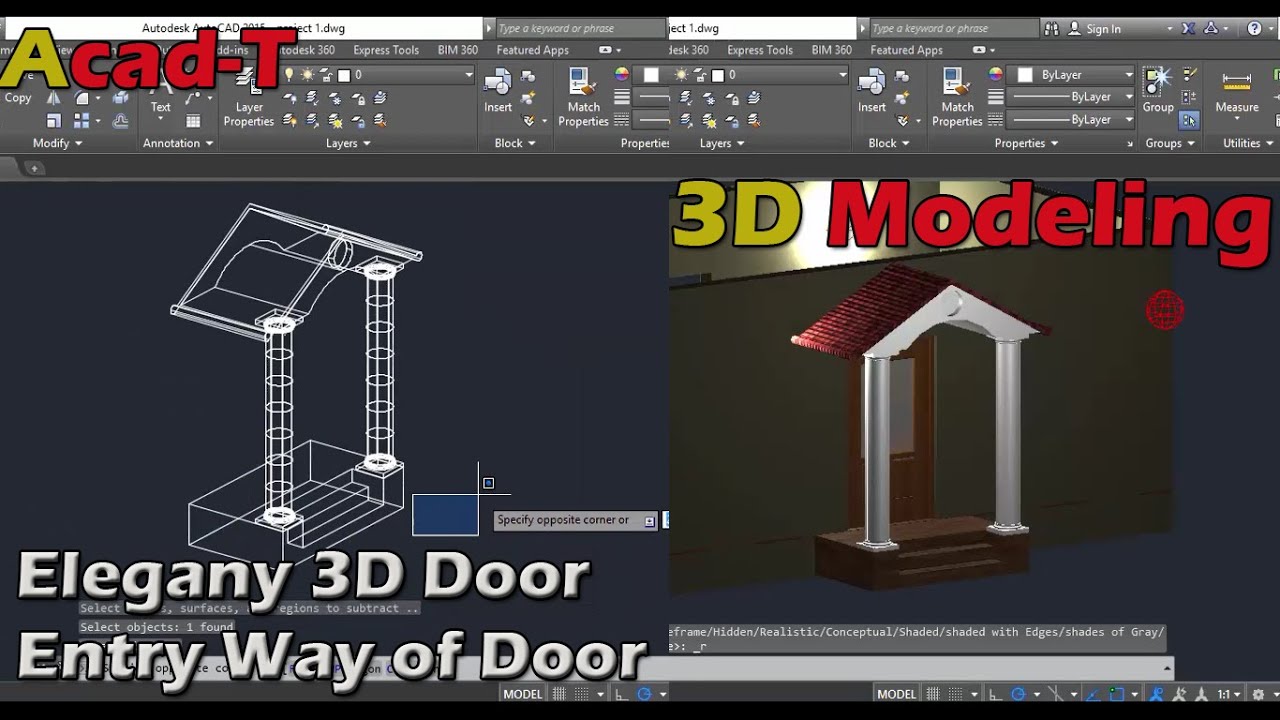Open Express Tools tab in wireframe window
Screen dimensions: 1280x720
386,50
